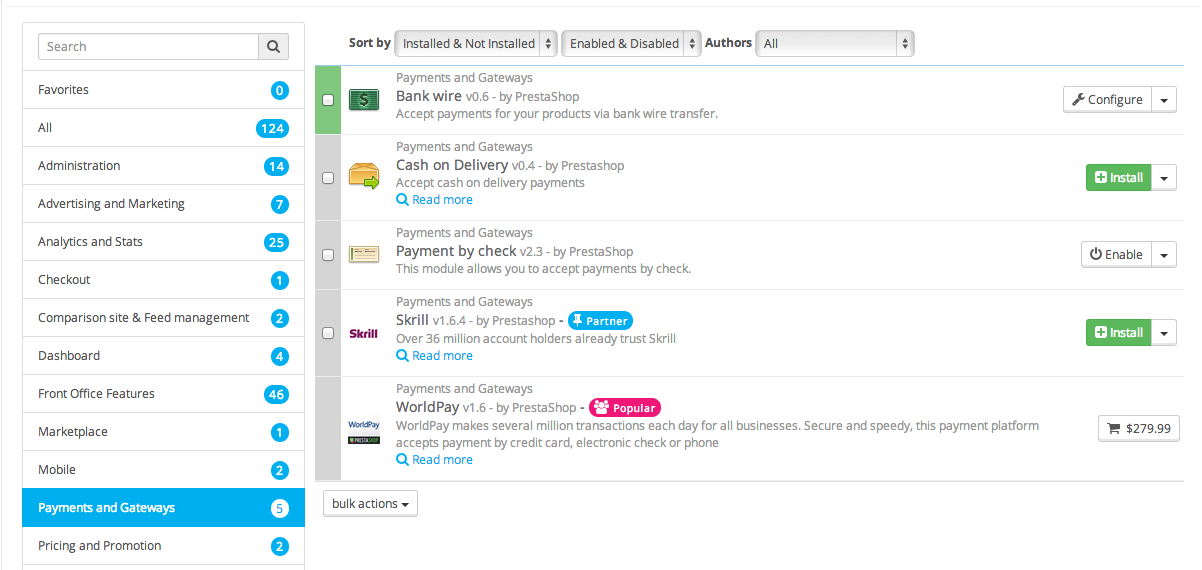Click the WorldPay logo icon
The image size is (1202, 570).
click(364, 432)
